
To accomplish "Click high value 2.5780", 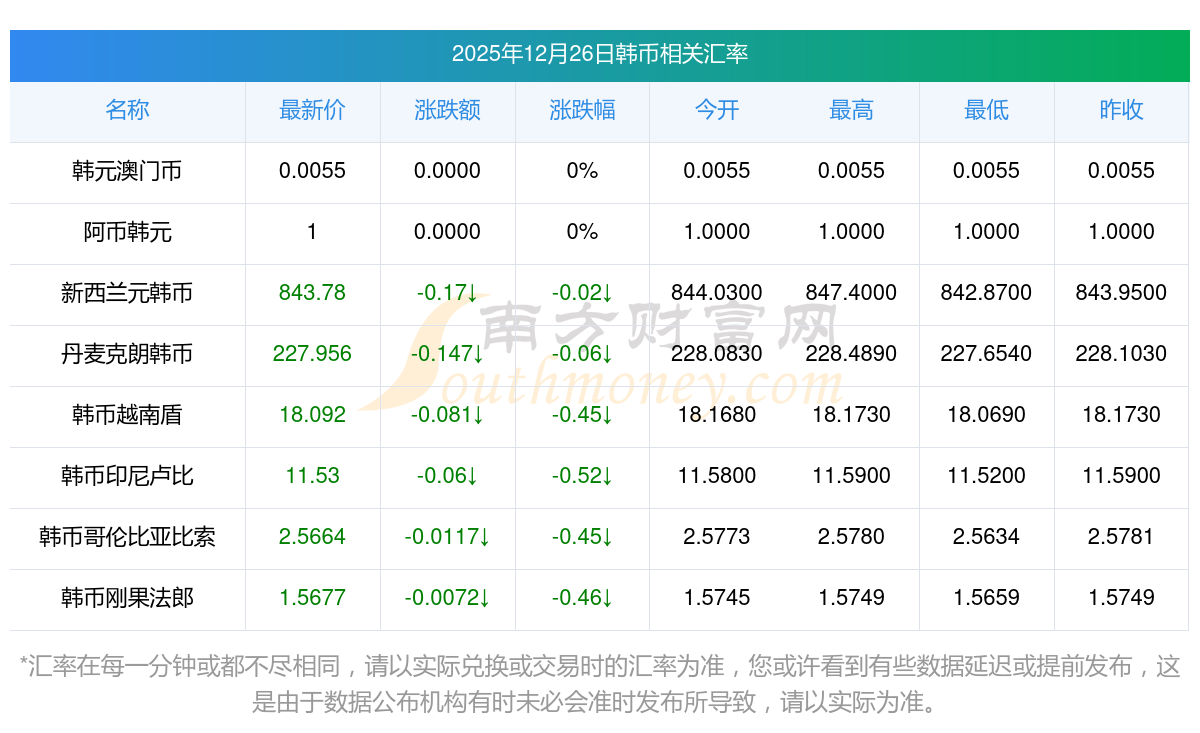I will [851, 537].
